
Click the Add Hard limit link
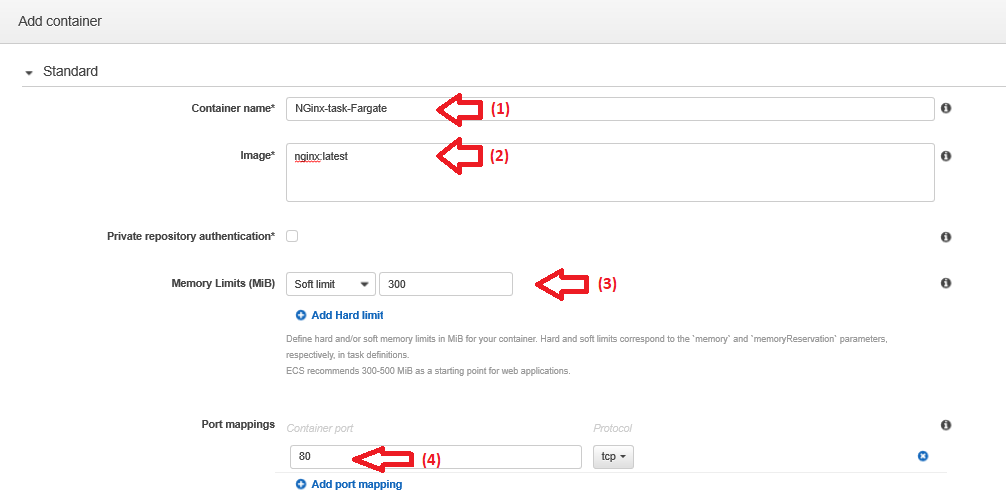coord(347,315)
